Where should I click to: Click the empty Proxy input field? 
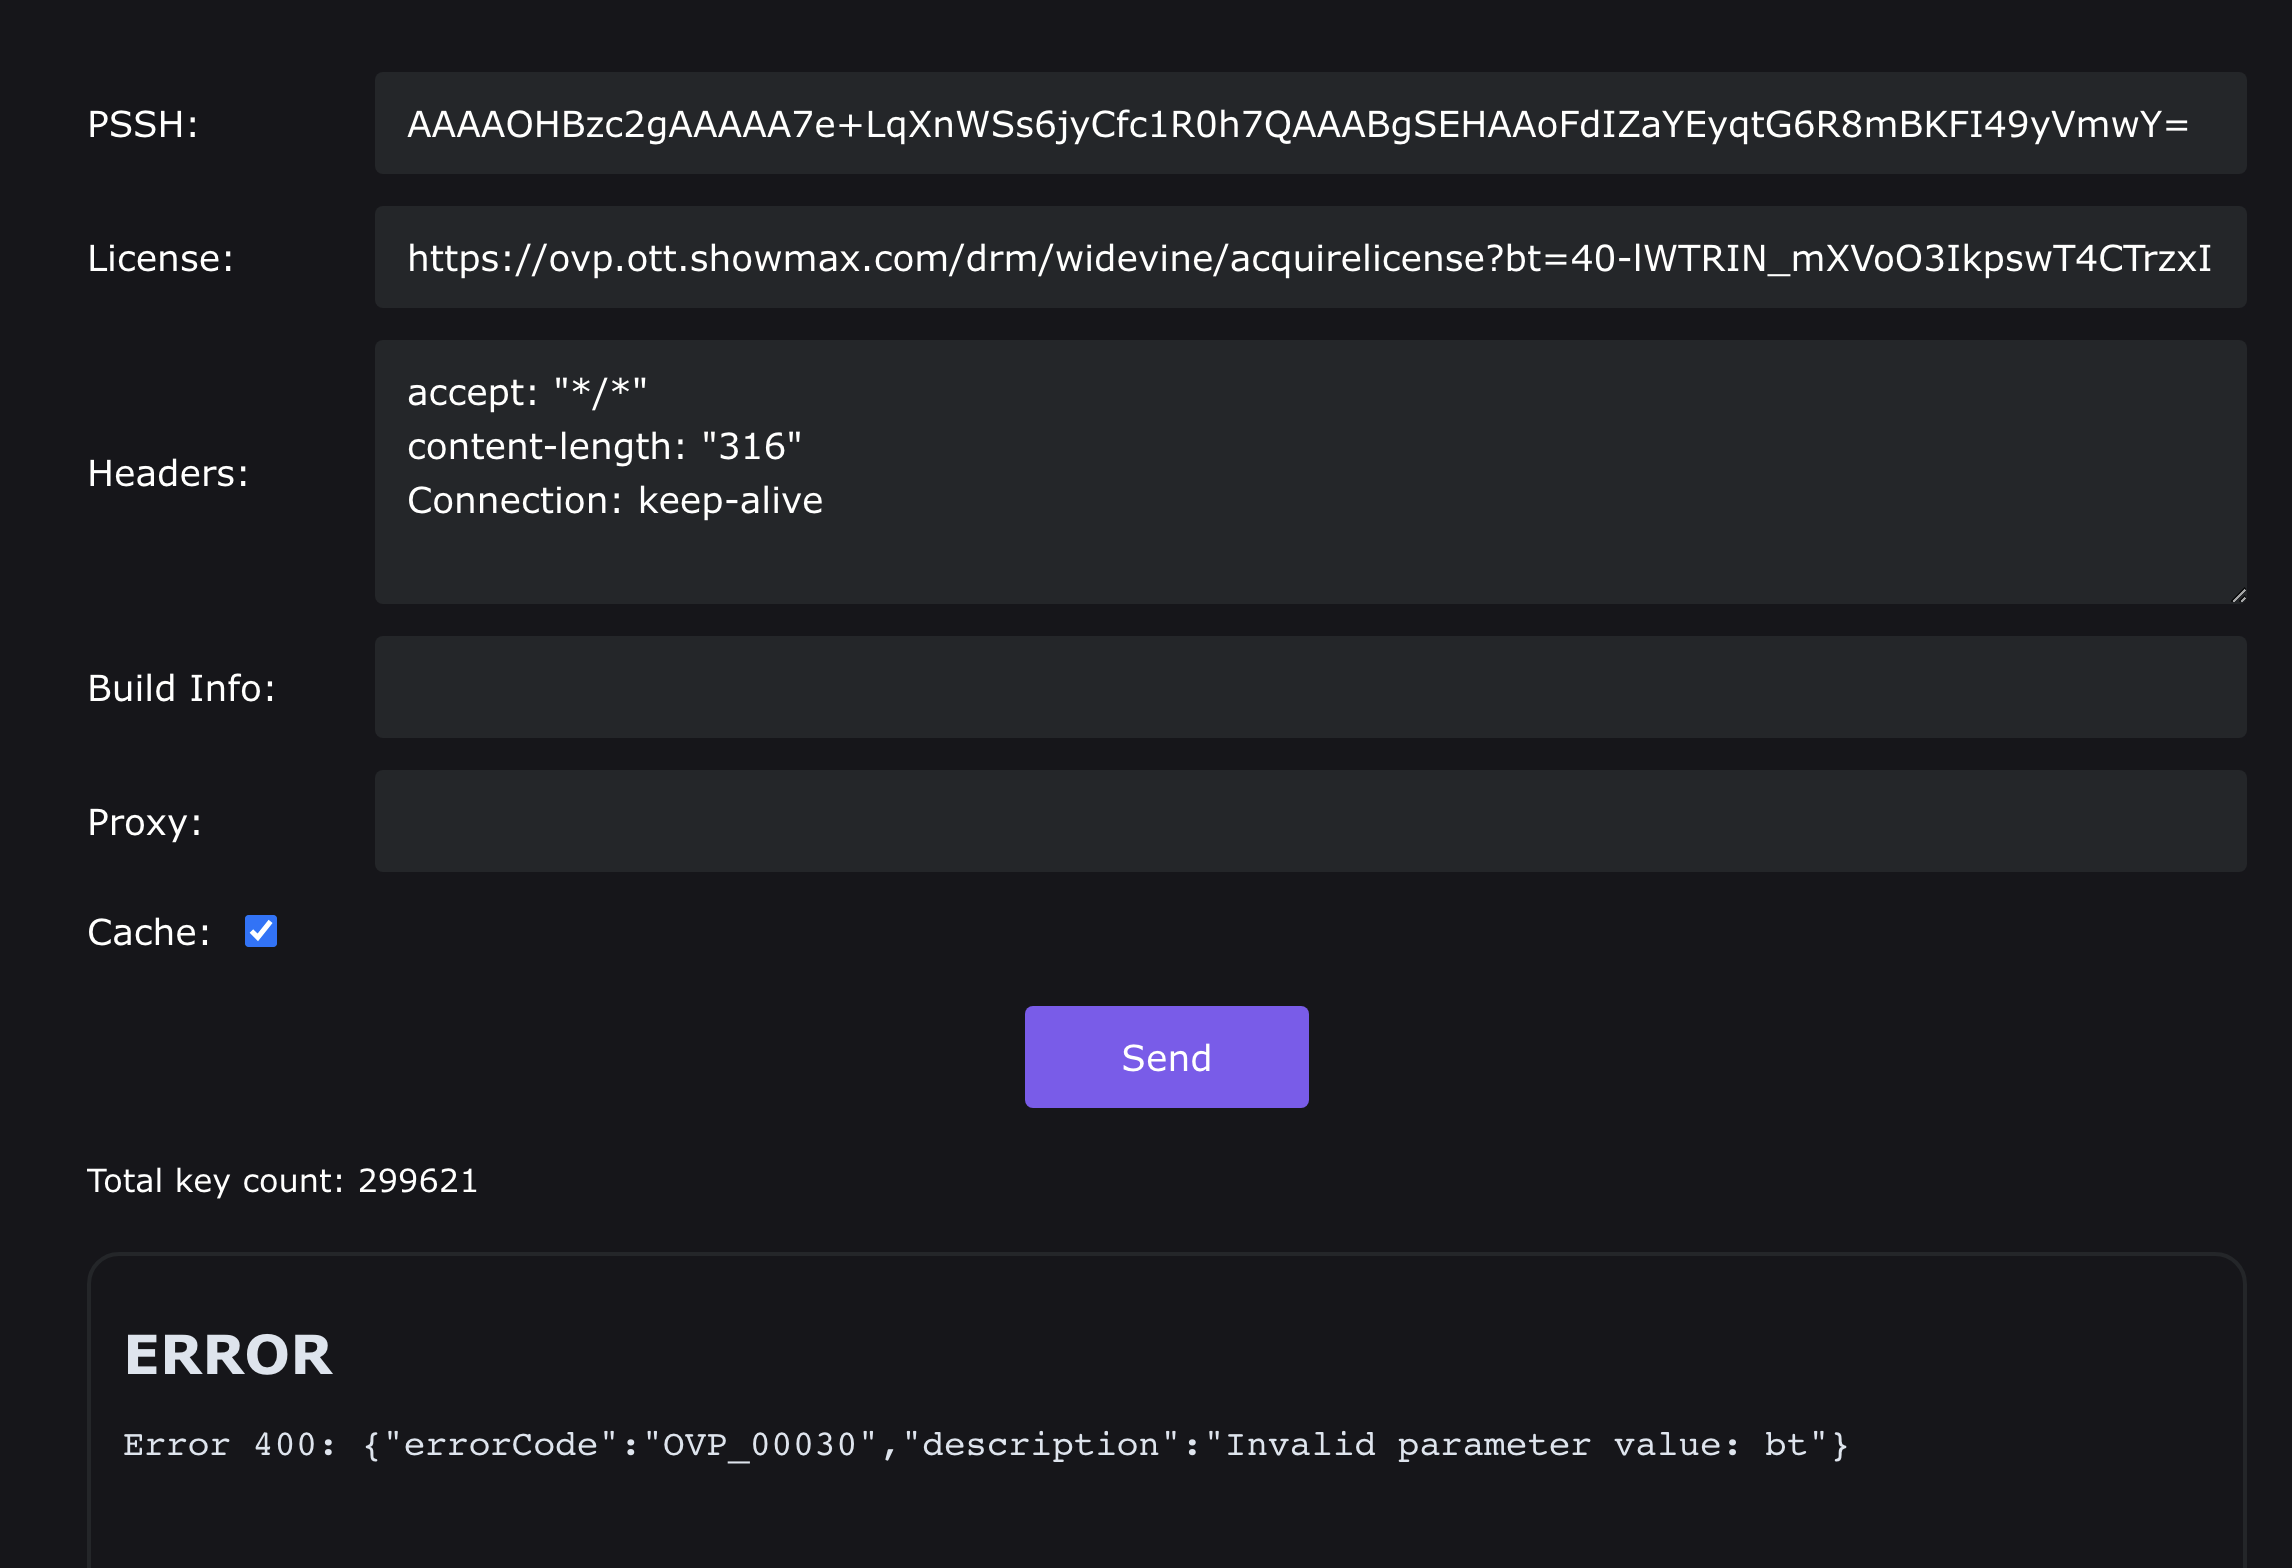(x=1310, y=821)
